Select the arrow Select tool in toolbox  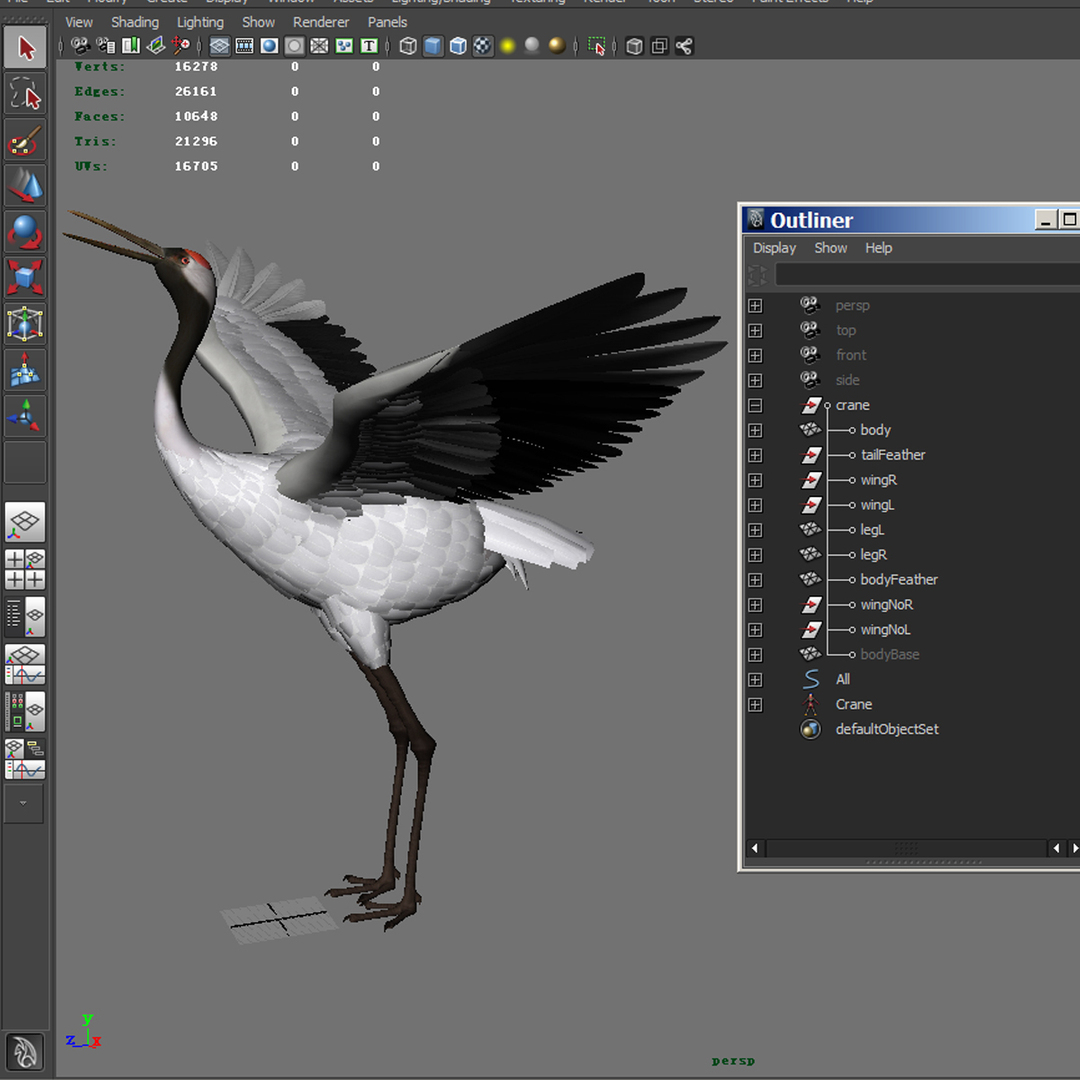25,48
